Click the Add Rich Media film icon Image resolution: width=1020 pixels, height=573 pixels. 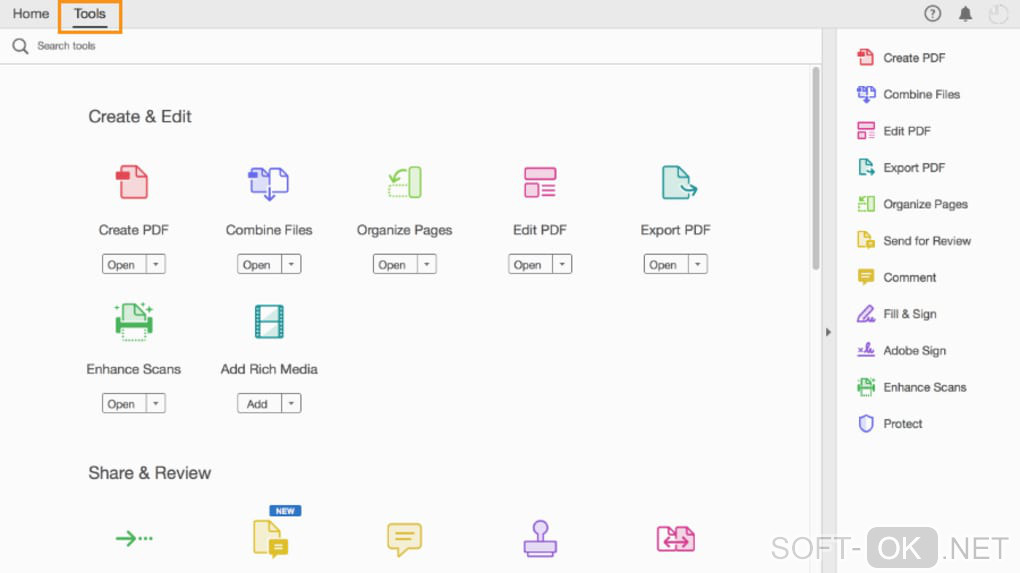click(x=269, y=321)
